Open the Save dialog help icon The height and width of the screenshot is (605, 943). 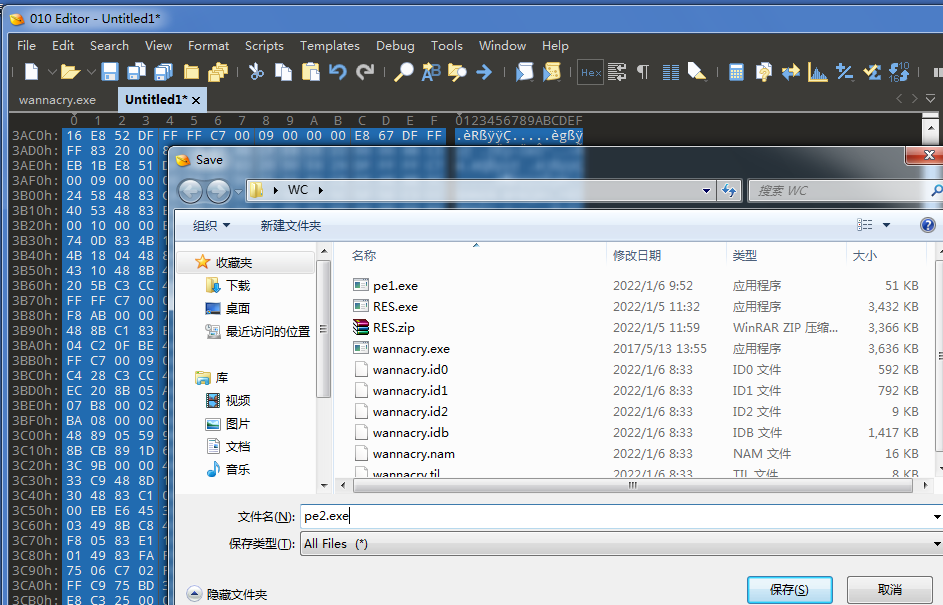927,225
